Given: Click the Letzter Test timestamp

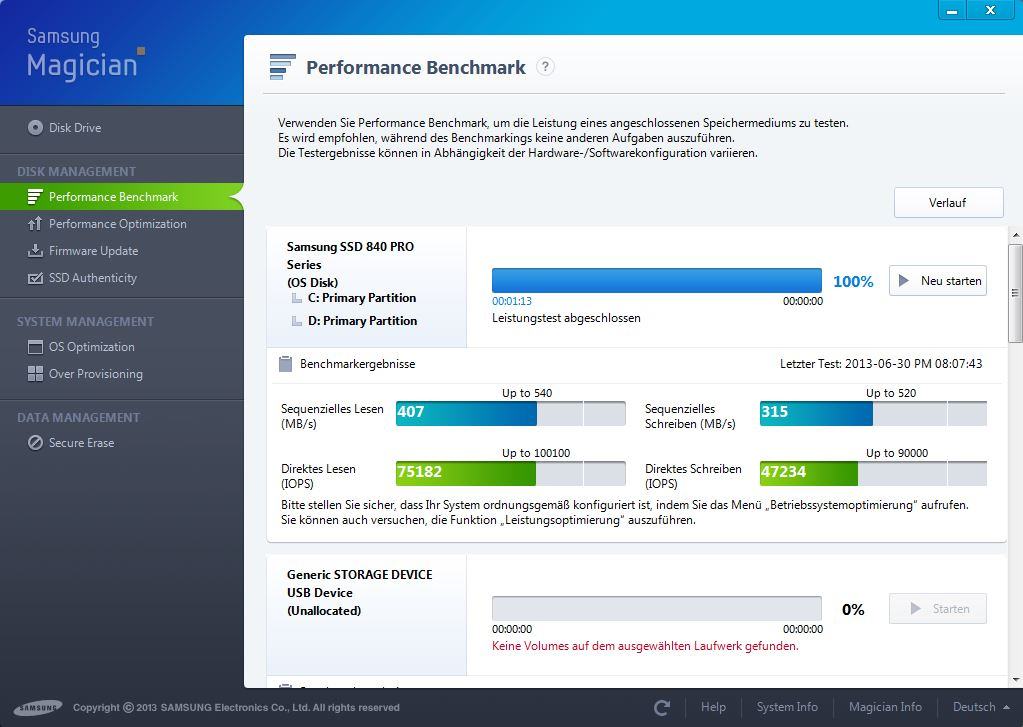Looking at the screenshot, I should coord(881,364).
